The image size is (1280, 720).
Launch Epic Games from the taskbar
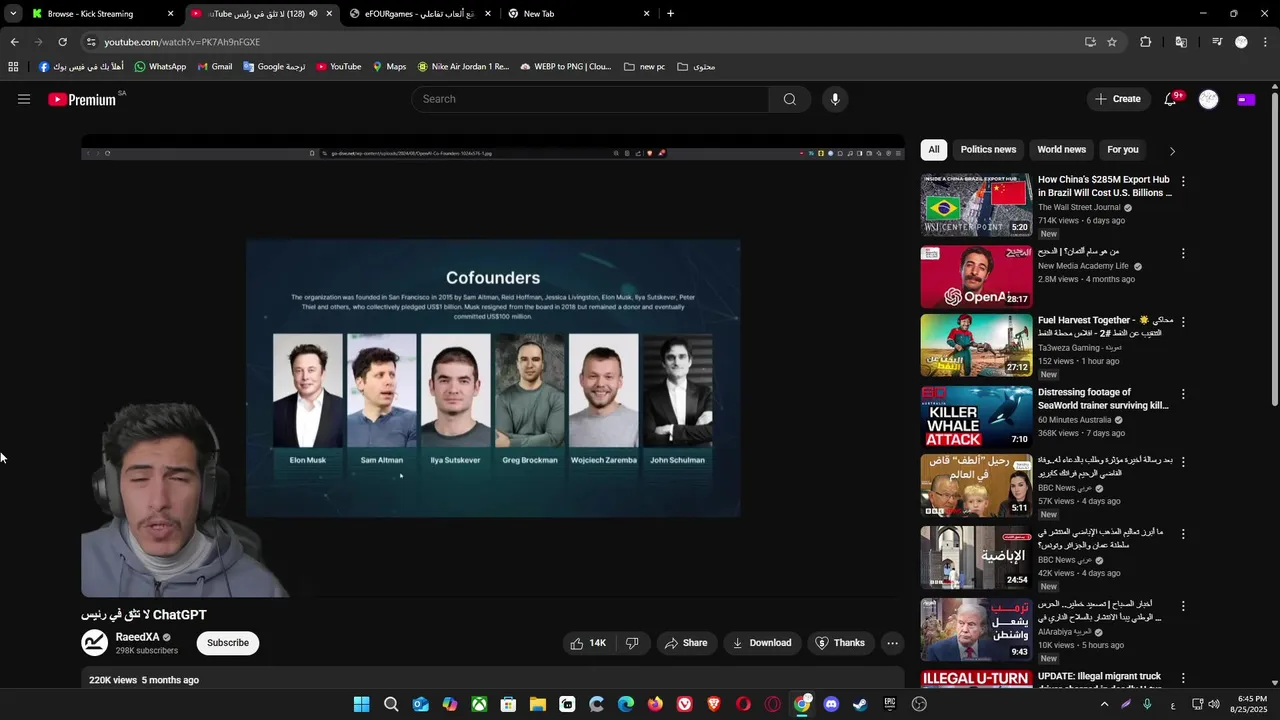[x=890, y=704]
